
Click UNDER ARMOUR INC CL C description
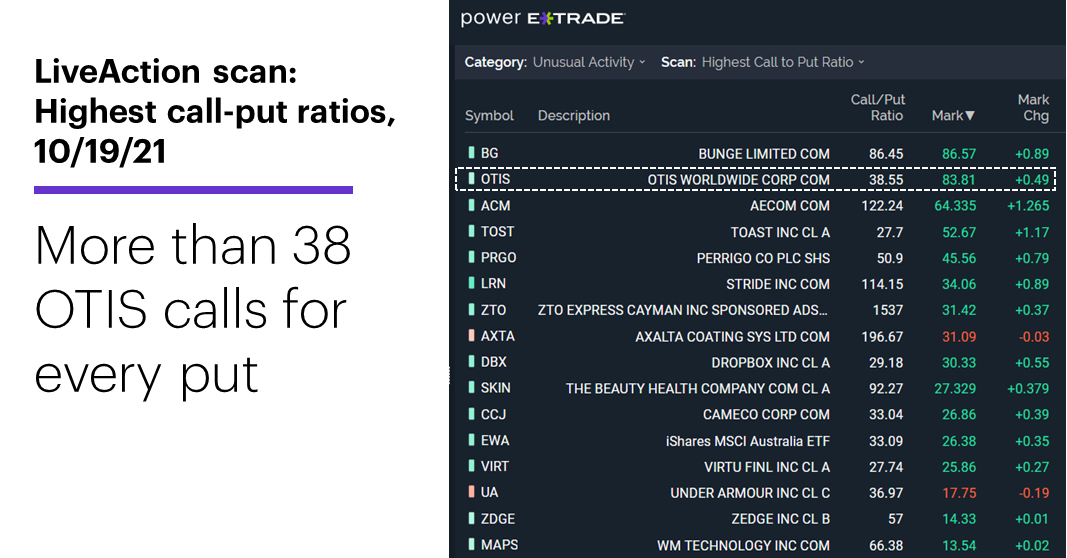click(750, 493)
